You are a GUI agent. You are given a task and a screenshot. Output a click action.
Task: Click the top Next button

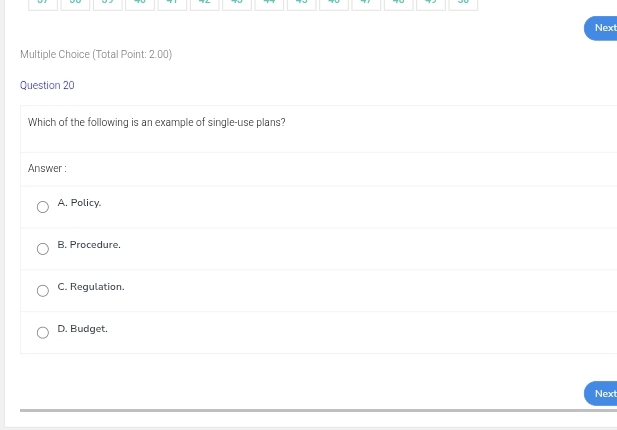click(602, 28)
